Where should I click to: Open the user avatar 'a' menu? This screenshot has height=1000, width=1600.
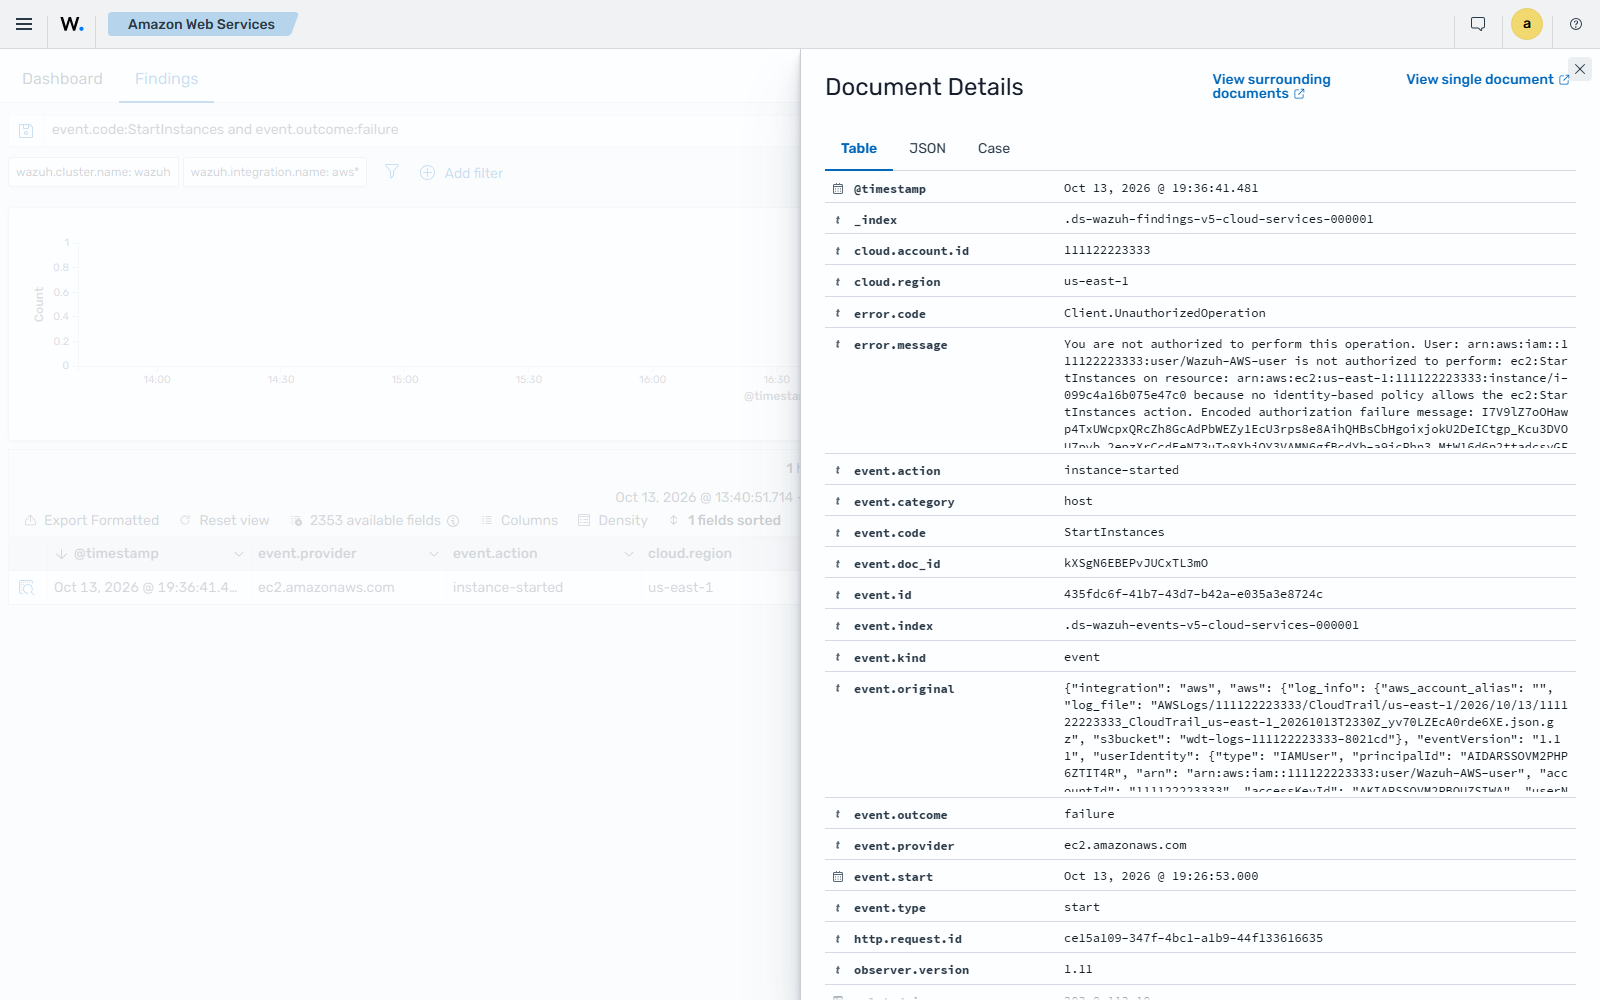coord(1527,24)
